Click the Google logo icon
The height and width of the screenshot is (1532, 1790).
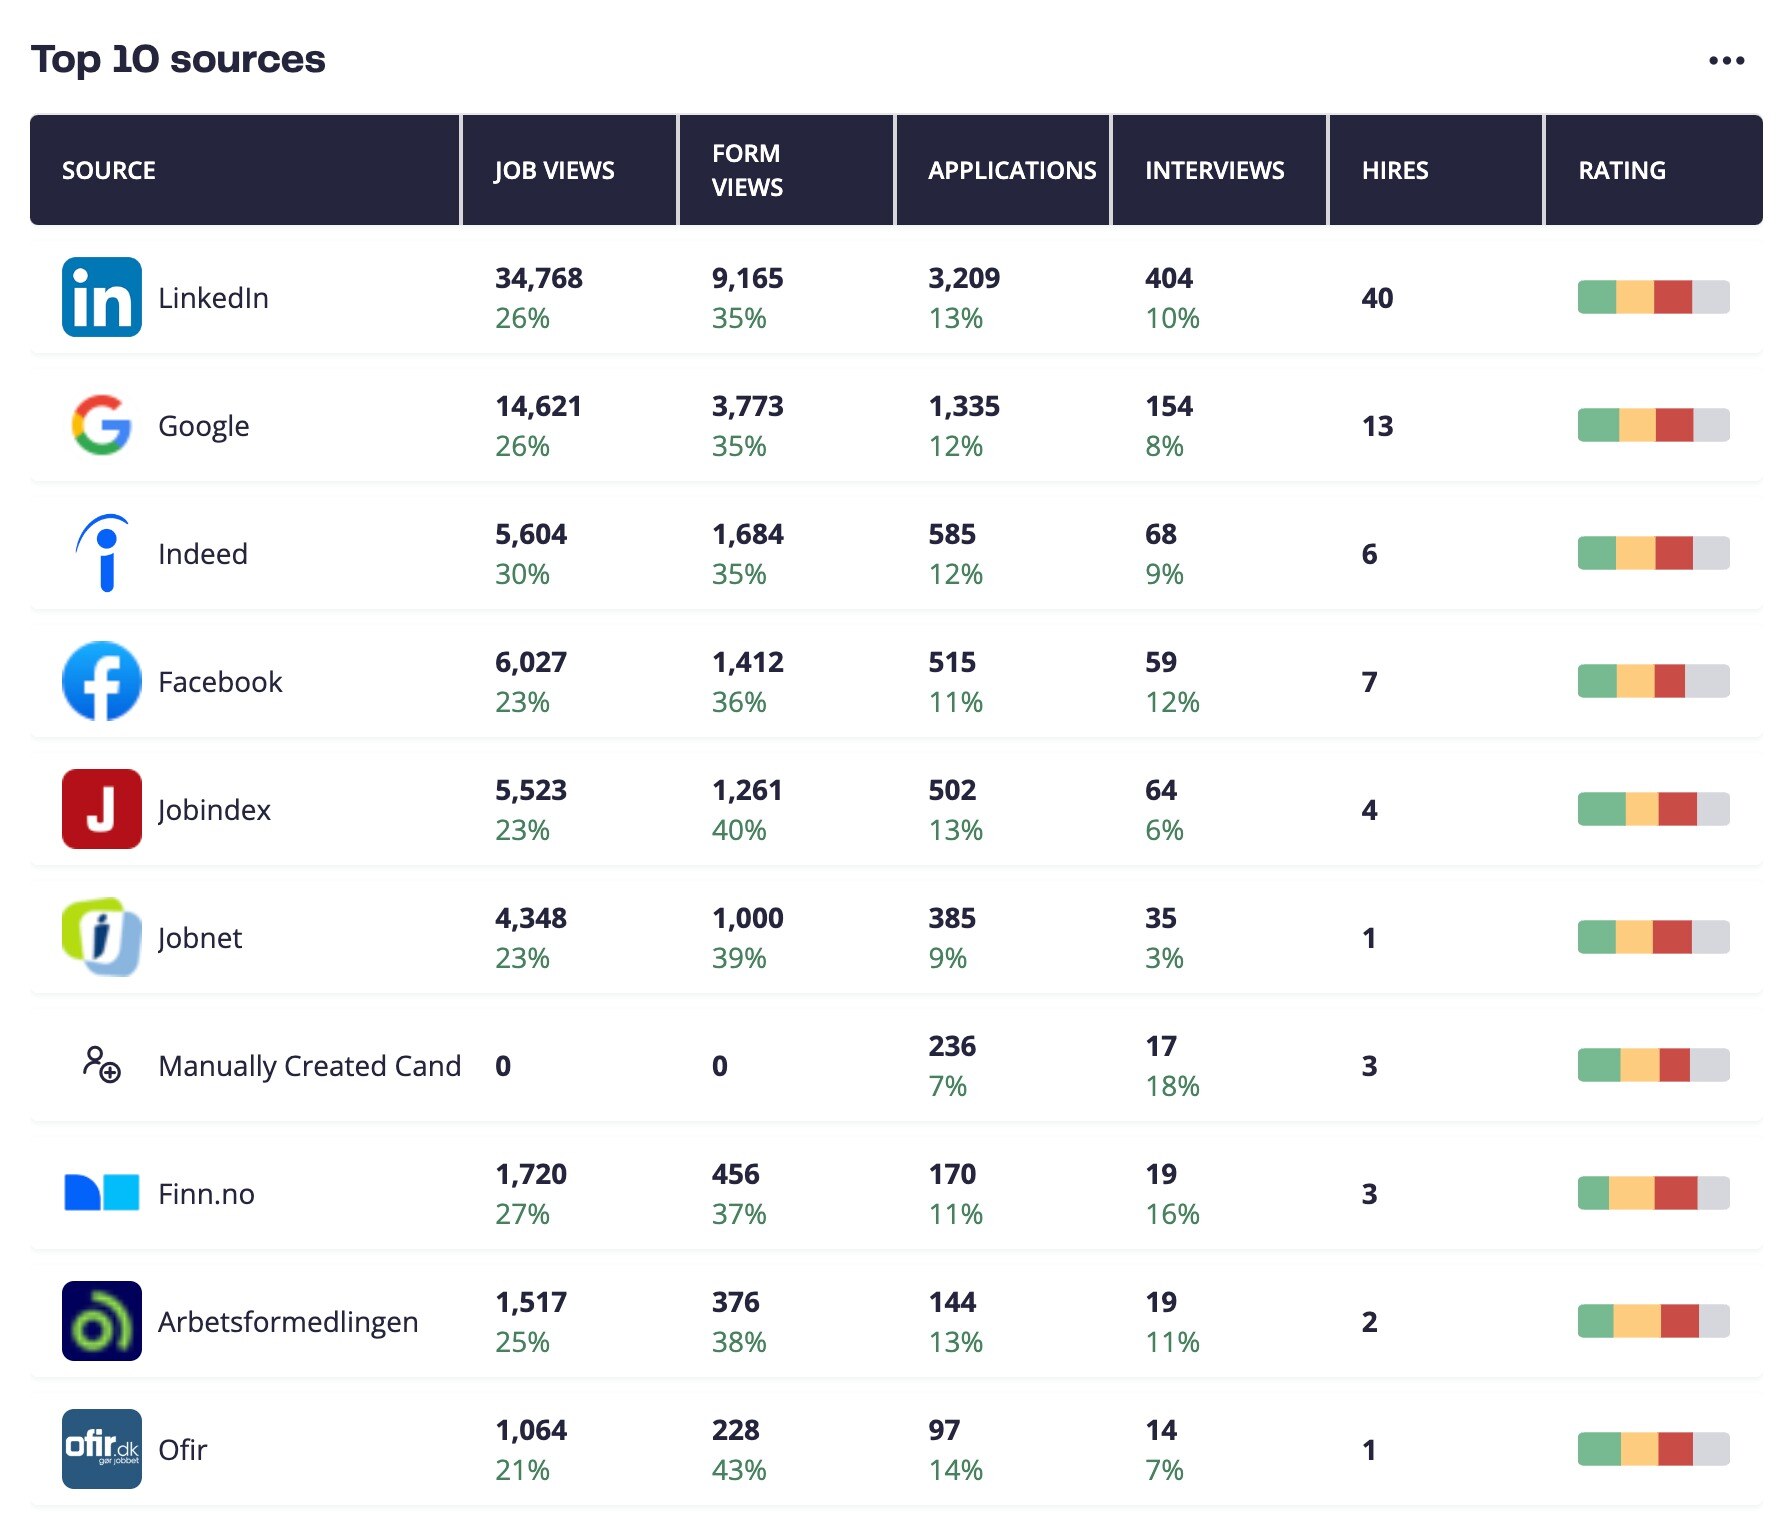(101, 425)
